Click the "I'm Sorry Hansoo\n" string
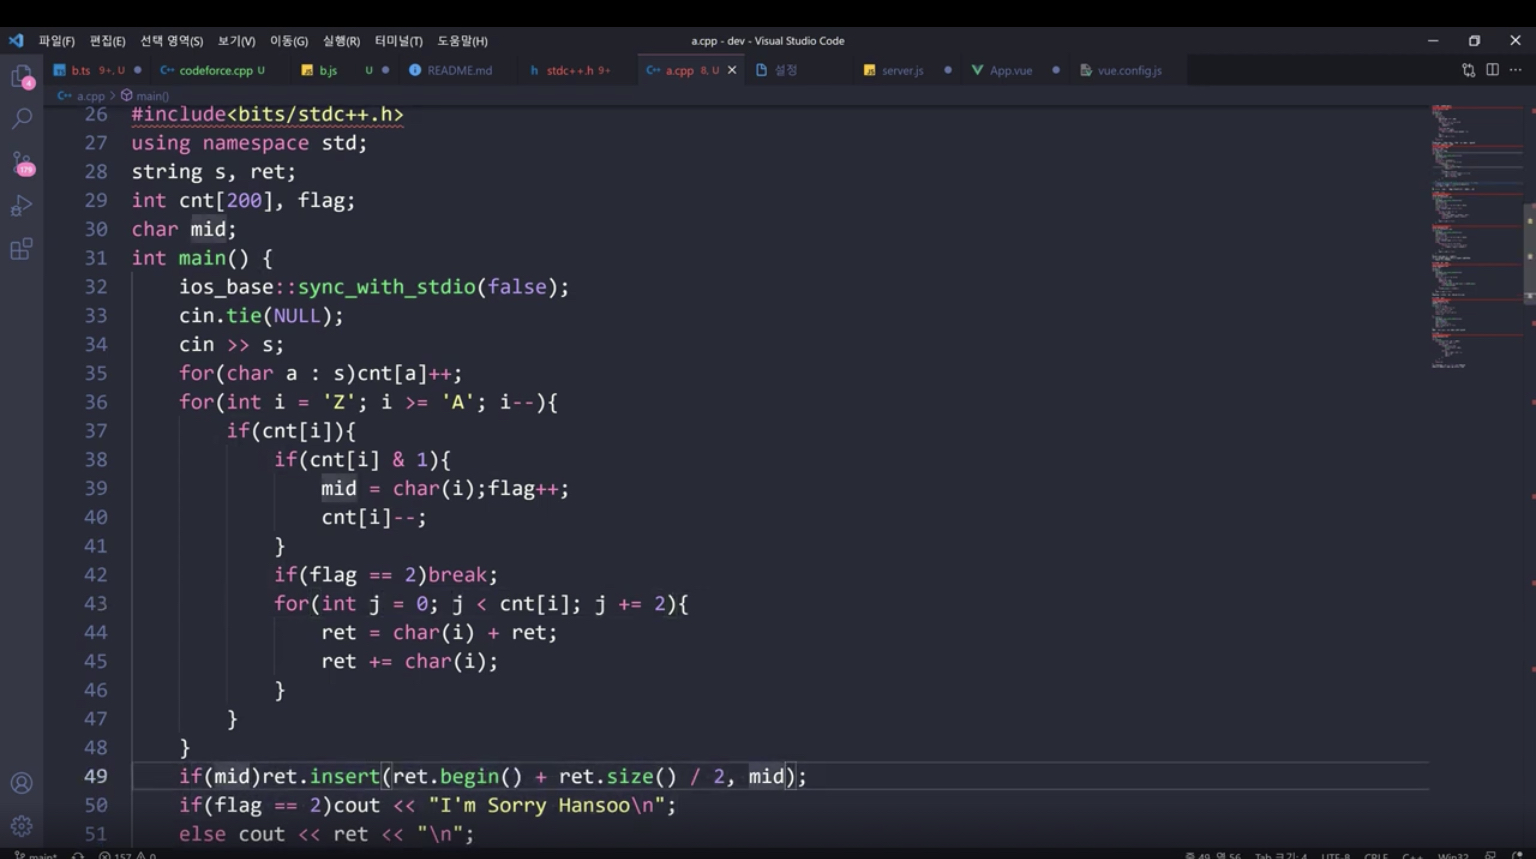 point(546,805)
